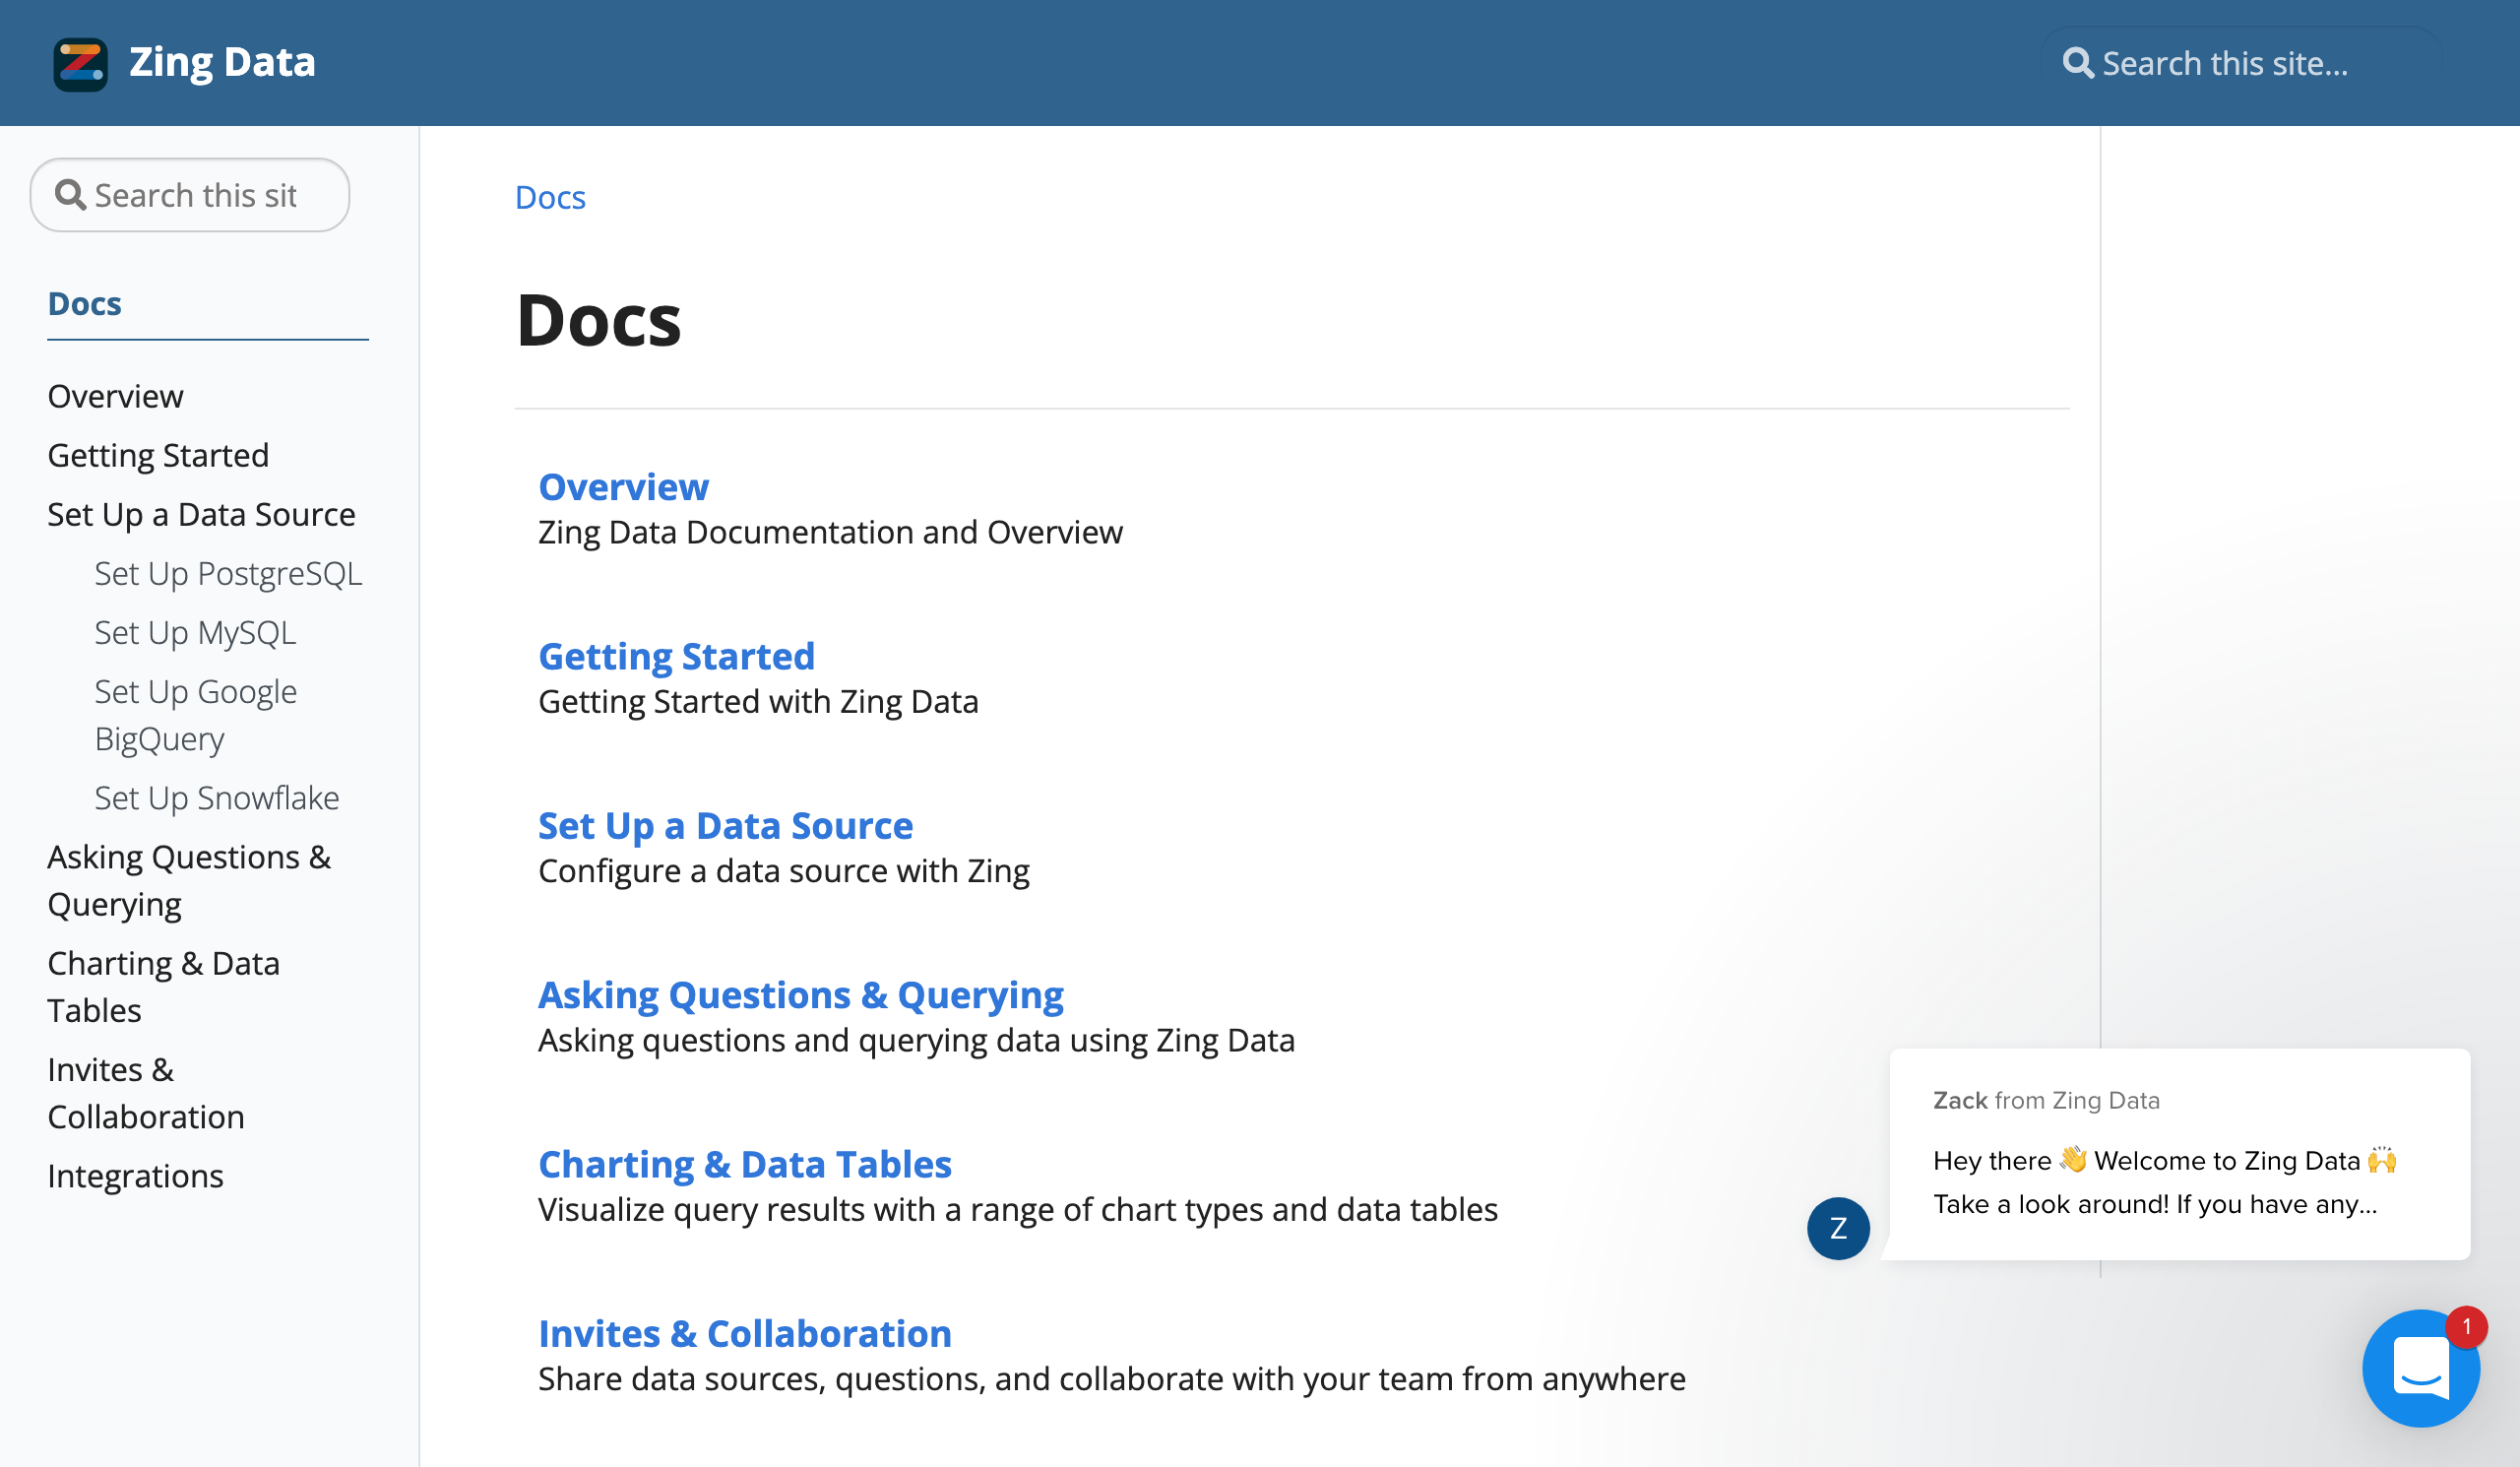Viewport: 2520px width, 1467px height.
Task: Open the Zack from Zing Data chat message
Action: click(x=2180, y=1154)
